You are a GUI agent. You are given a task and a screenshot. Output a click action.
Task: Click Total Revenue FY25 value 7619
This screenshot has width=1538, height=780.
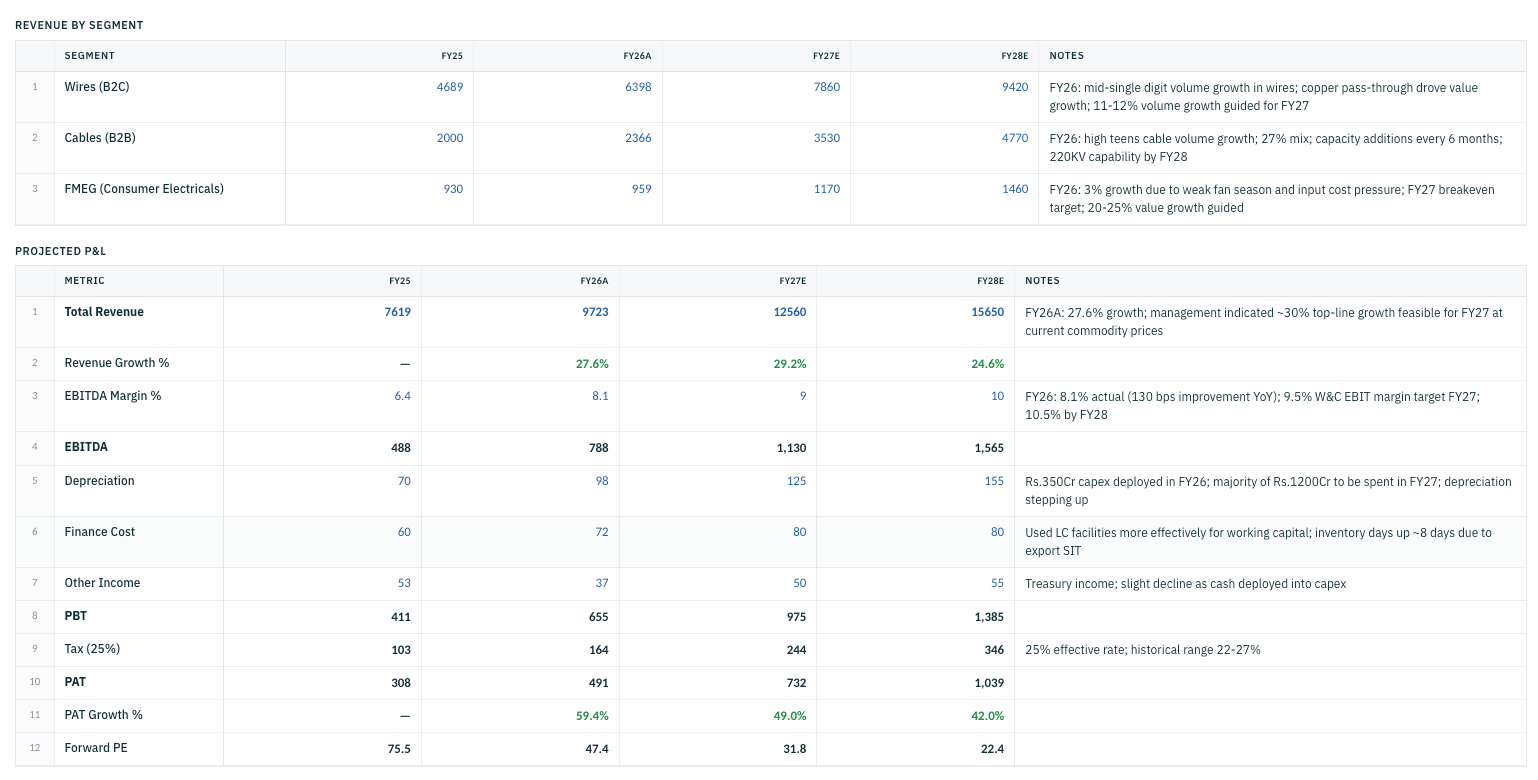(397, 312)
